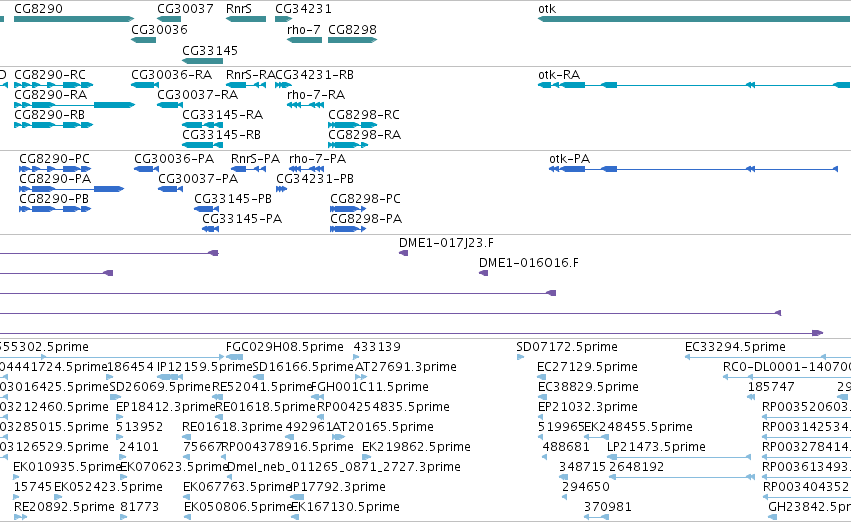Screen dimensions: 851x522
Task: Click EST EK219862.5prime
Action: [416, 447]
